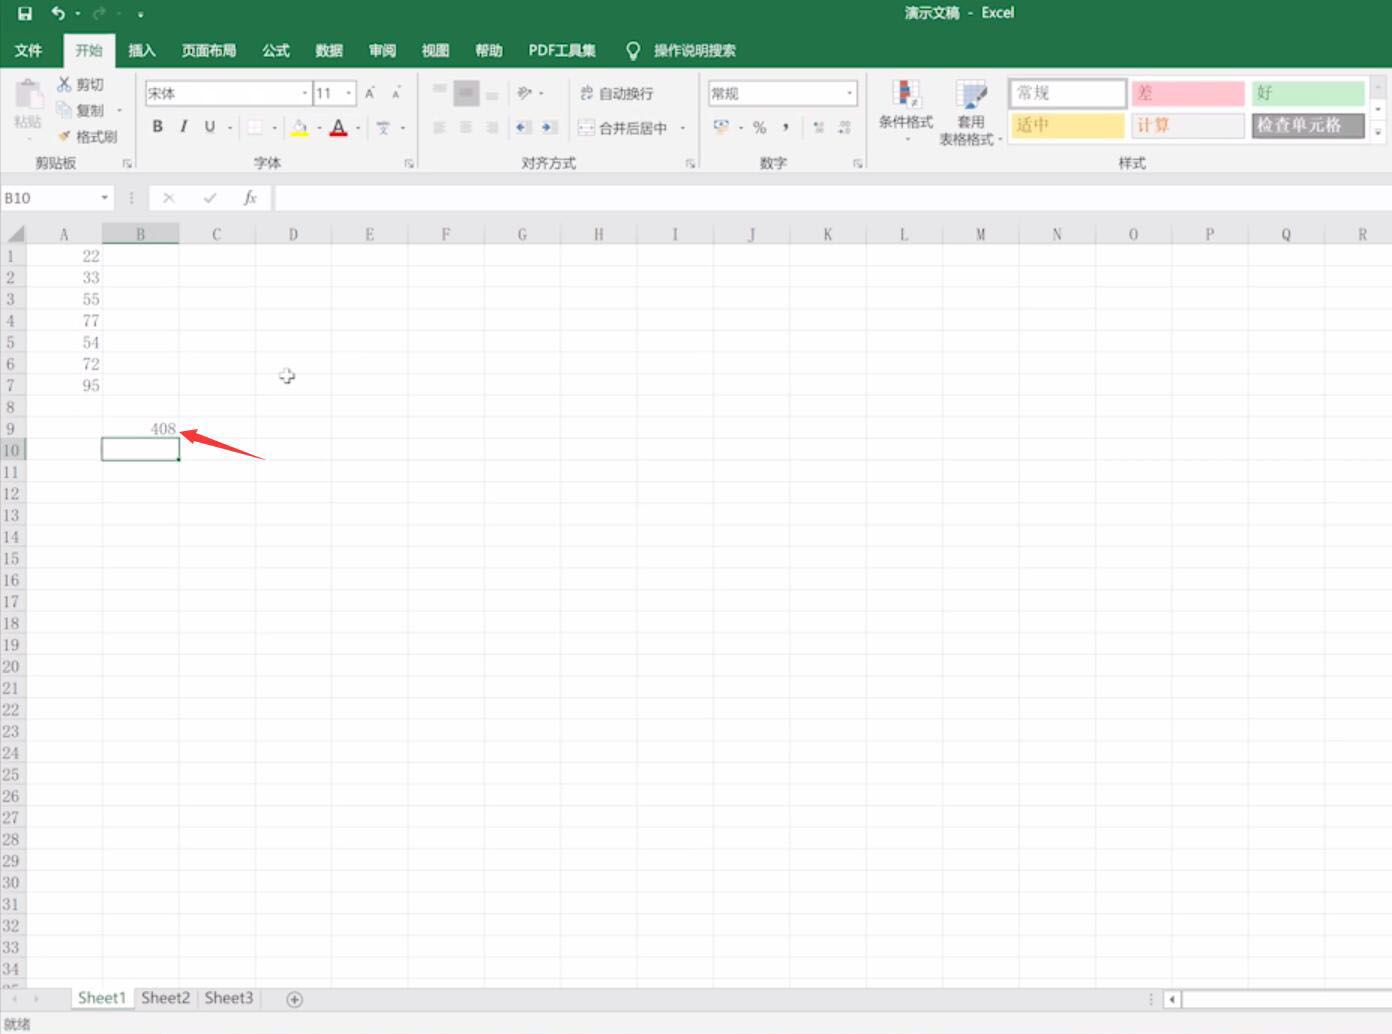Apply comma thousands separator style

[786, 127]
